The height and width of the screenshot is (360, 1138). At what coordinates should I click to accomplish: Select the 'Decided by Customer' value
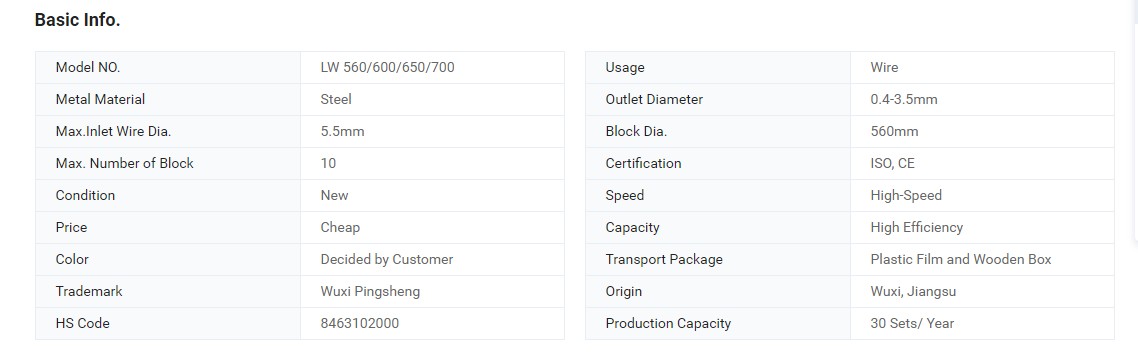click(387, 259)
